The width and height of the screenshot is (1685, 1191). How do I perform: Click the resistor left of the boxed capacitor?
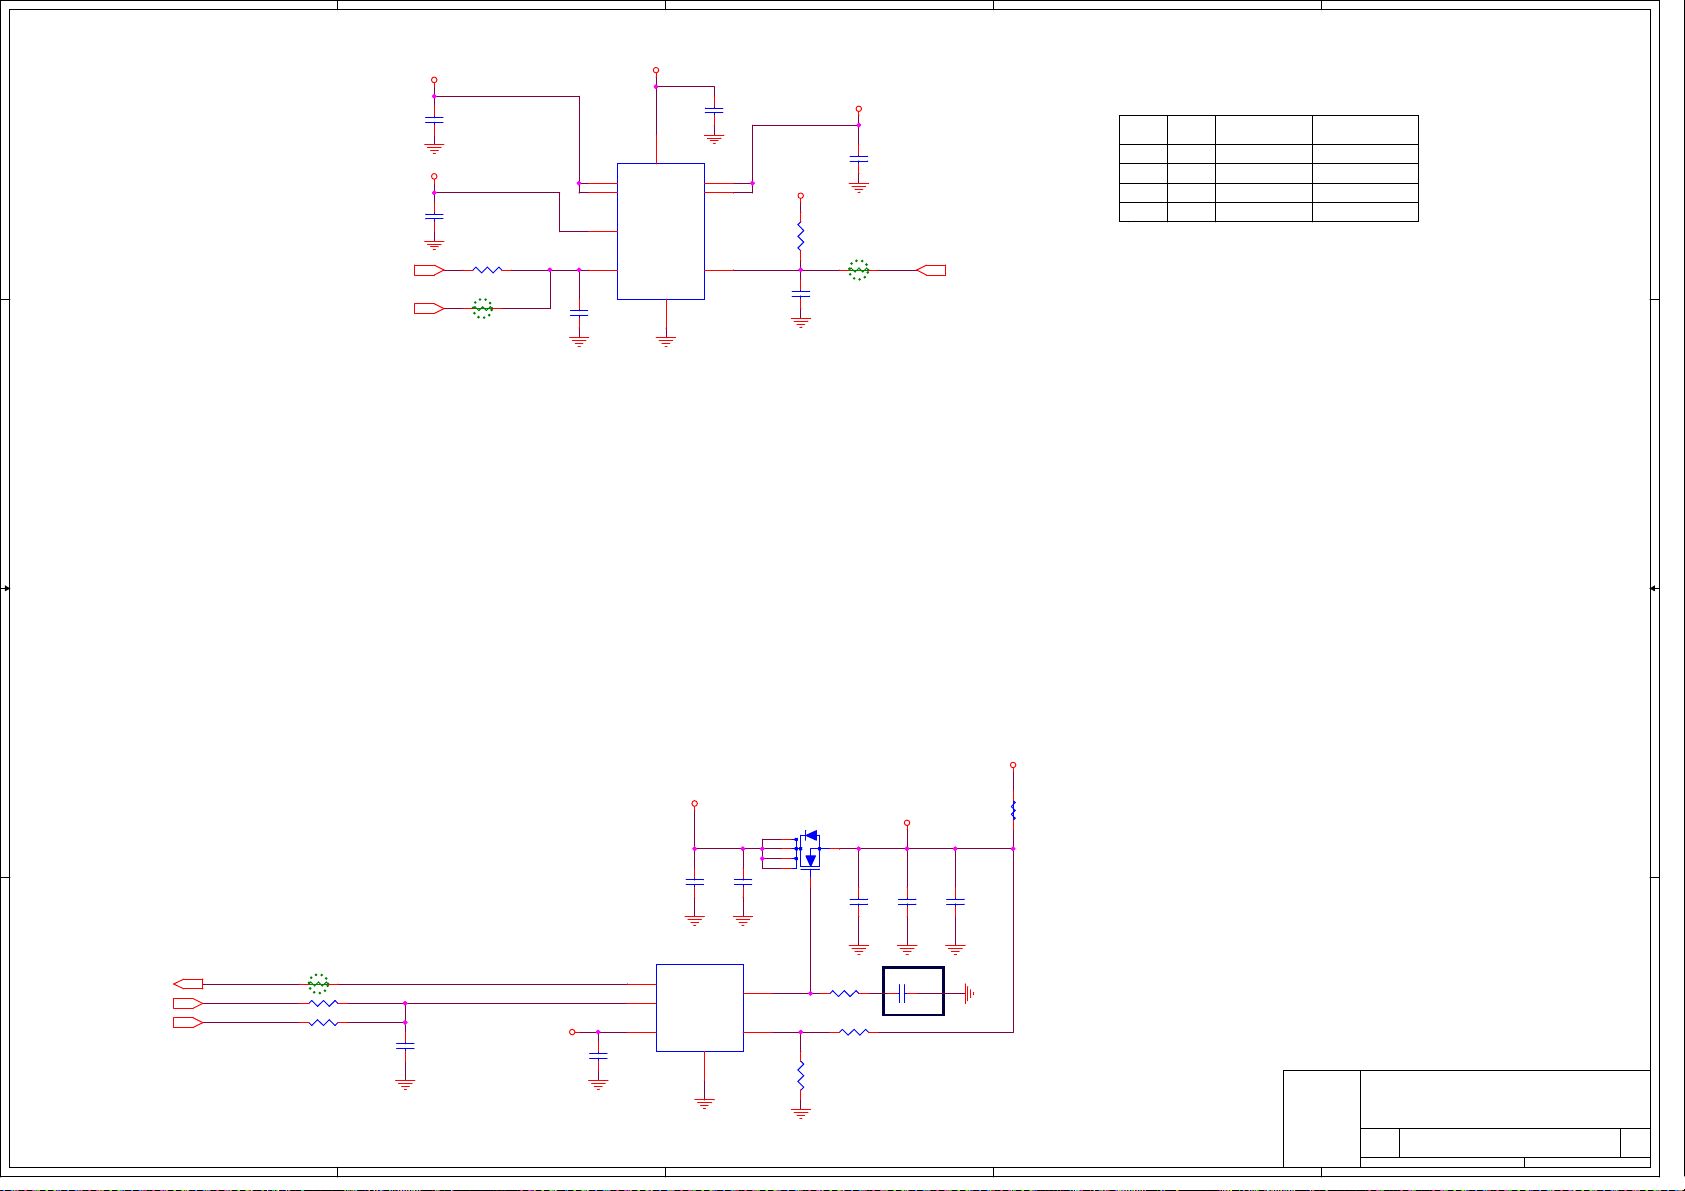[x=845, y=993]
